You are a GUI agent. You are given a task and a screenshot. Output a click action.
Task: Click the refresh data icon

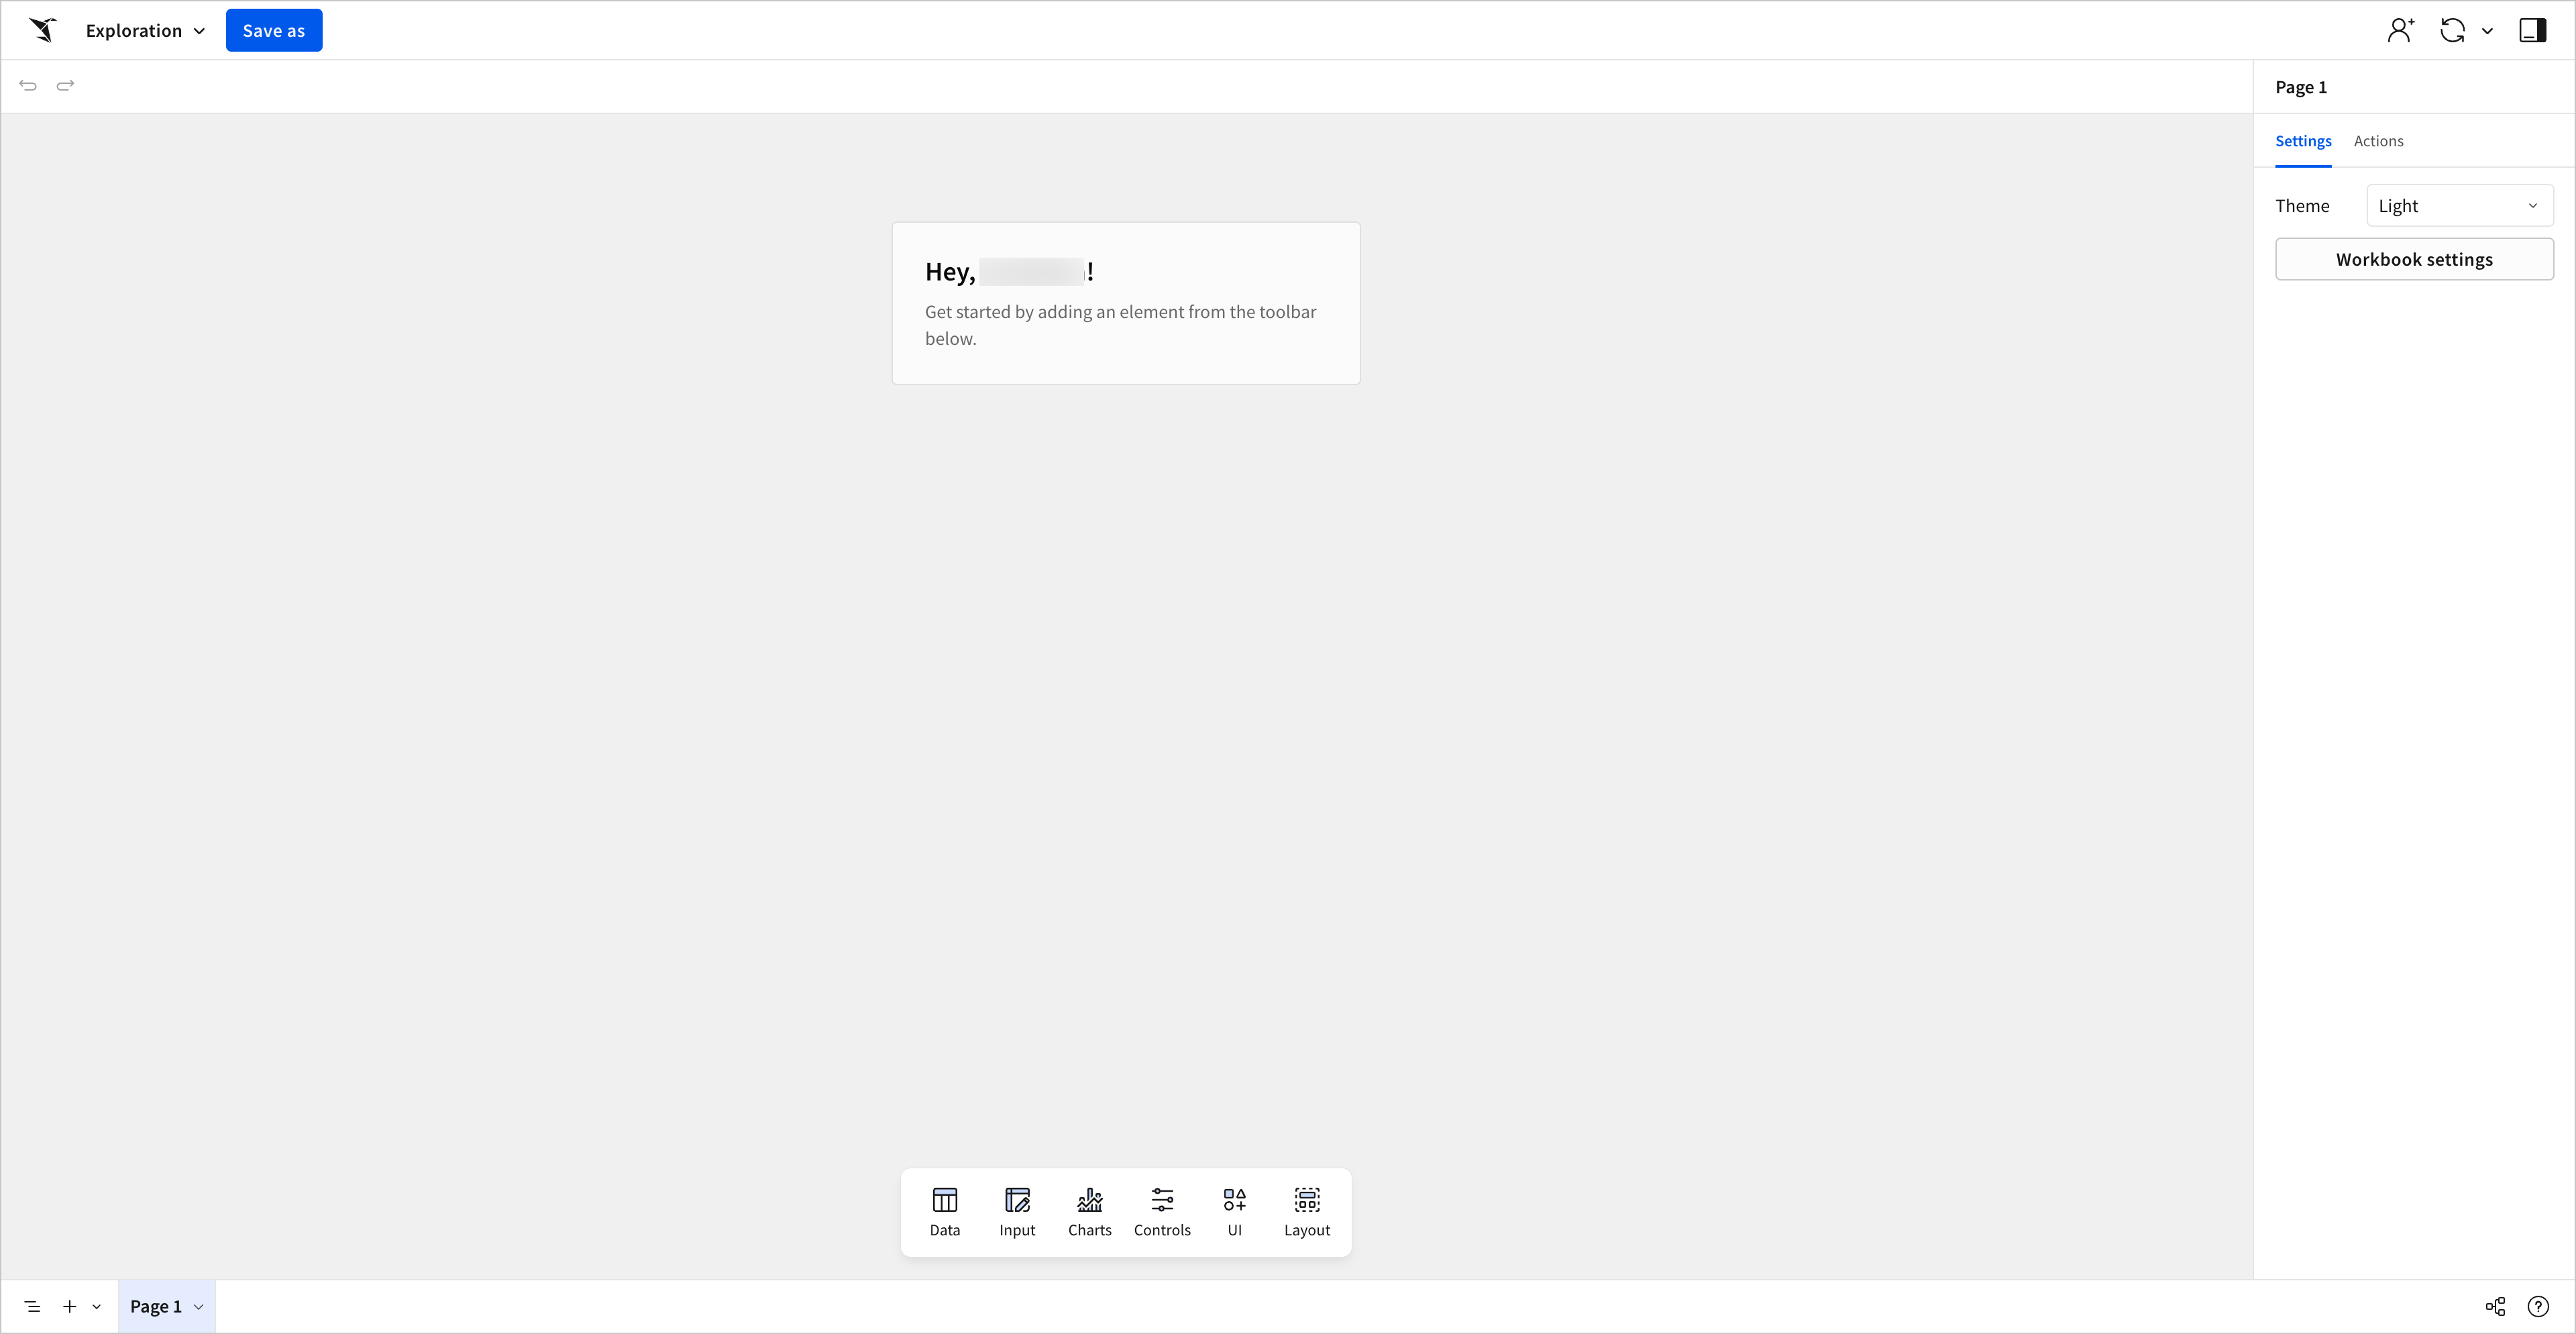click(x=2452, y=30)
